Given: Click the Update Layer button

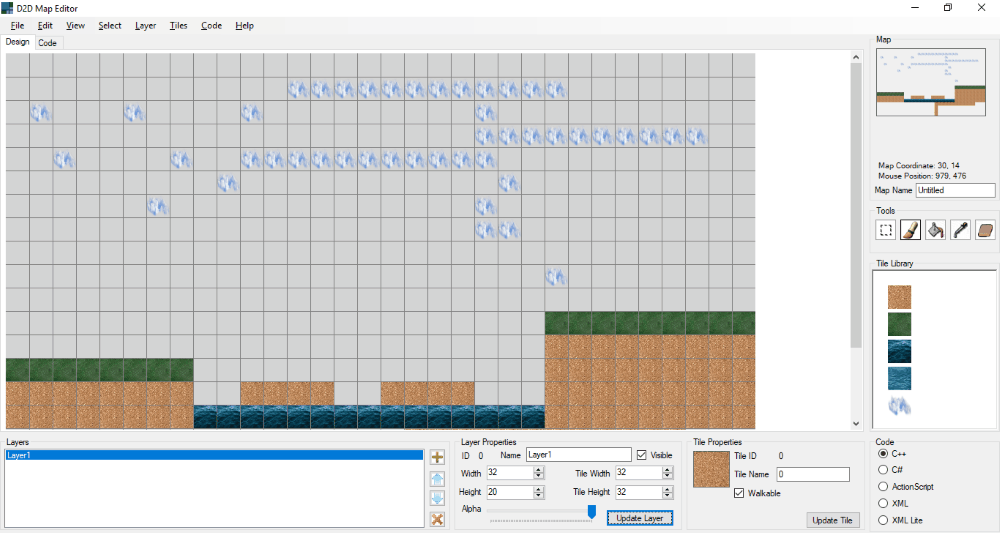Looking at the screenshot, I should click(x=640, y=518).
